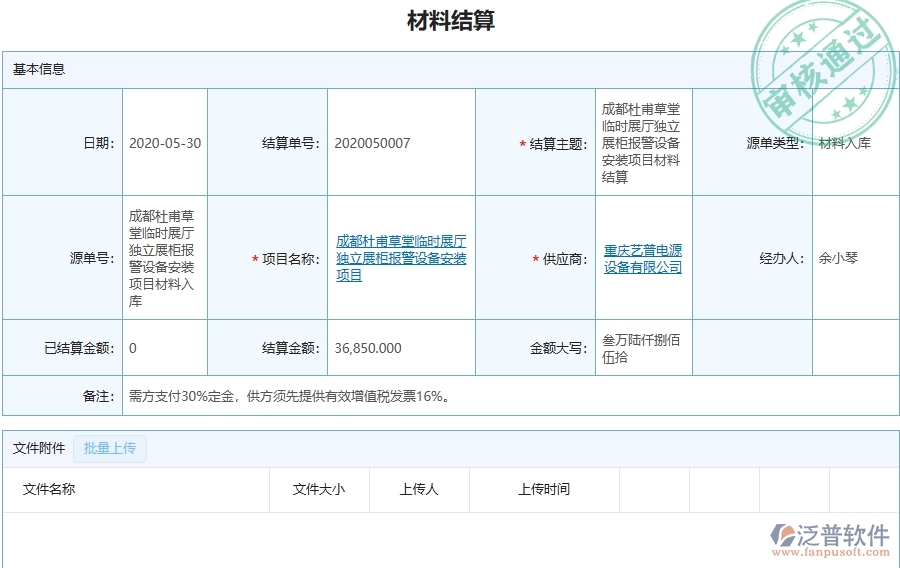This screenshot has width=900, height=568.
Task: Click the 经办人 value 余小琴
Action: pyautogui.click(x=838, y=258)
